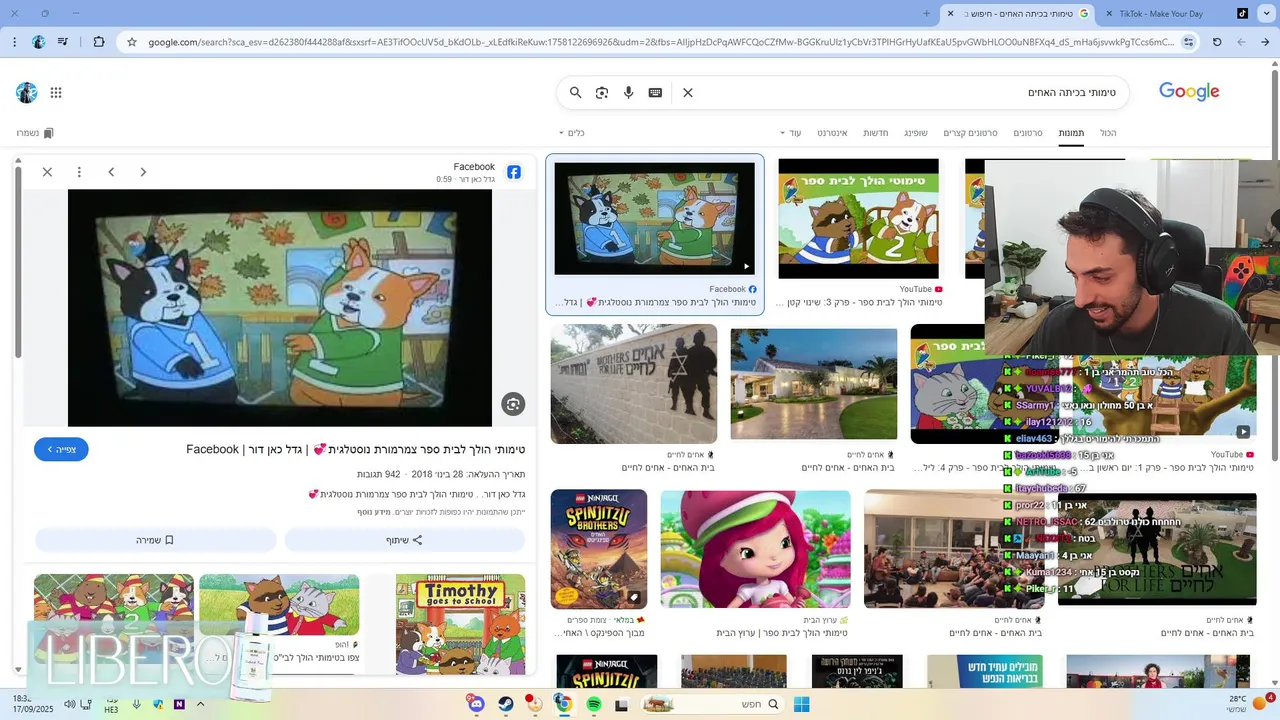Select the הכול search tab
Image resolution: width=1280 pixels, height=720 pixels.
coord(1108,133)
